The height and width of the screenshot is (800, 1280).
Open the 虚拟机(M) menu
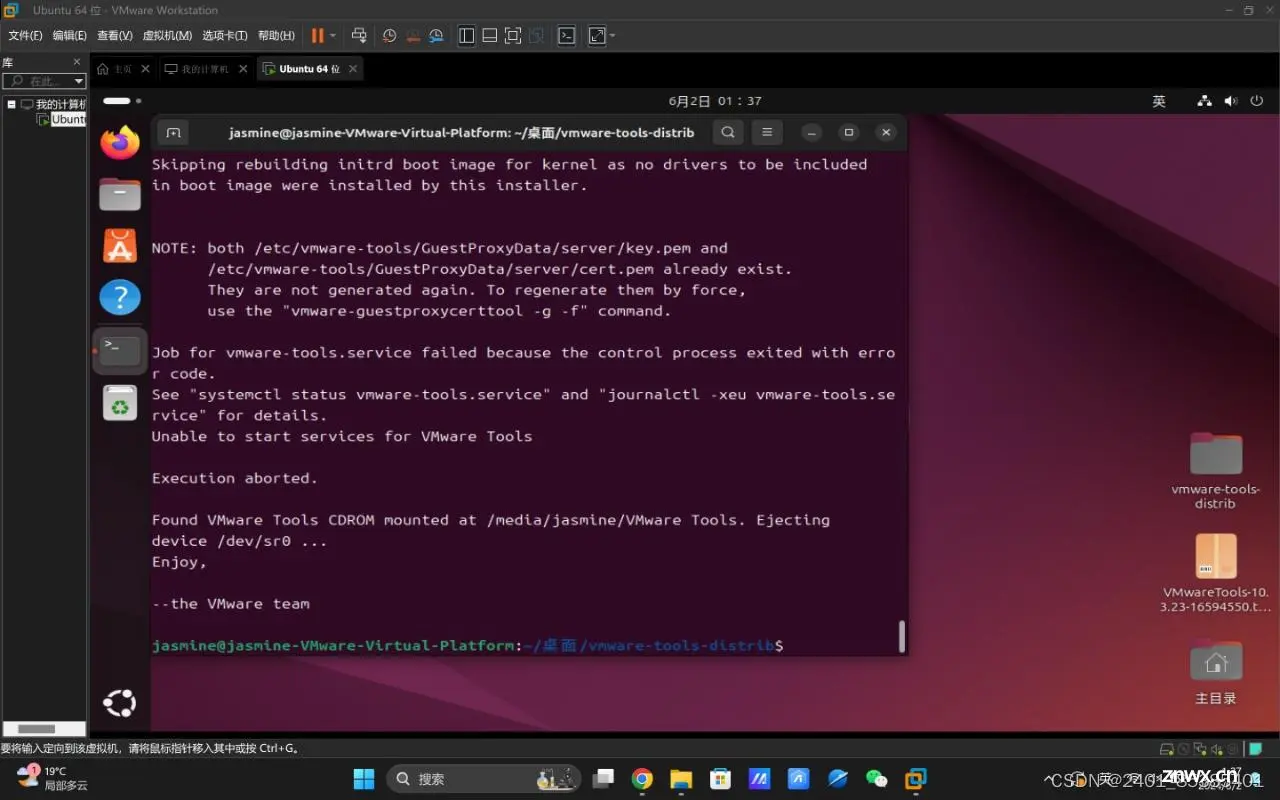(167, 35)
